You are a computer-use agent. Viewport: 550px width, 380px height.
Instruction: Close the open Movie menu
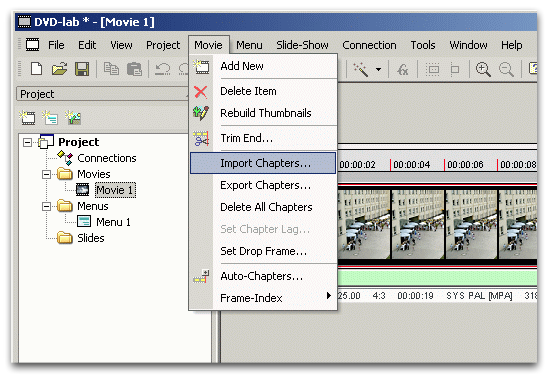click(208, 45)
